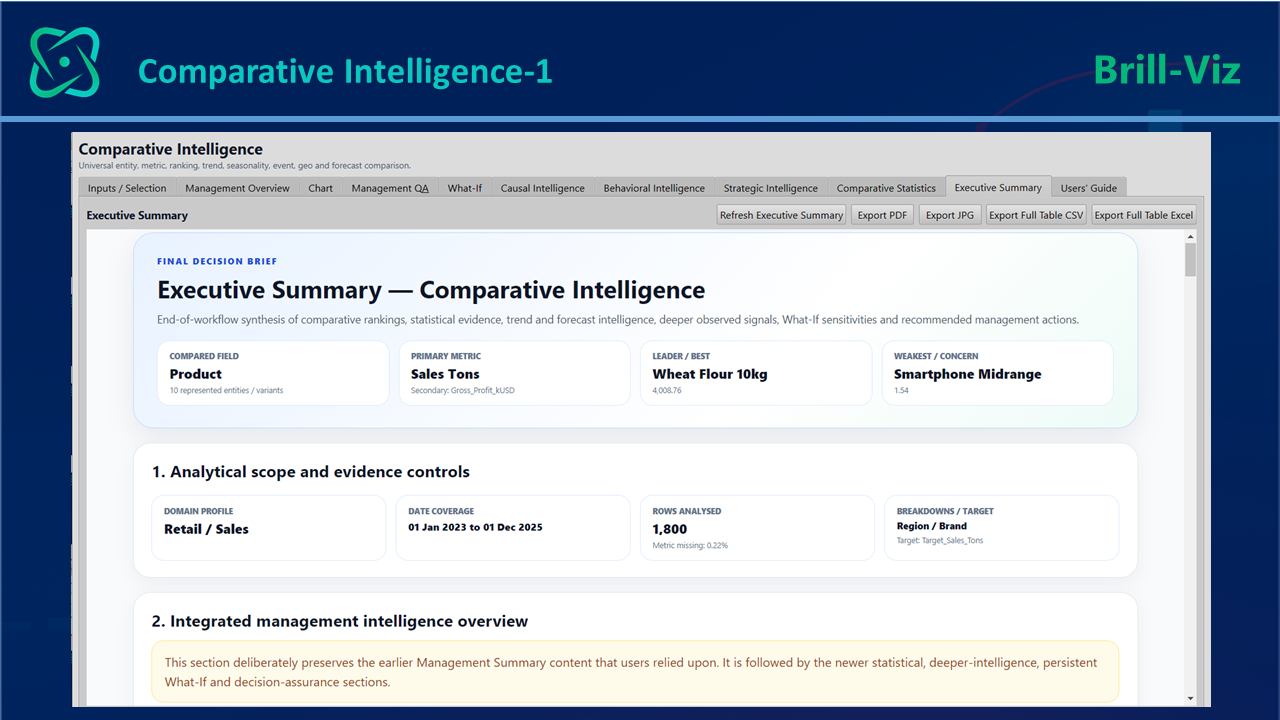Click the 'Comparative Intelligence' window heading
The width and height of the screenshot is (1280, 720).
(x=171, y=149)
